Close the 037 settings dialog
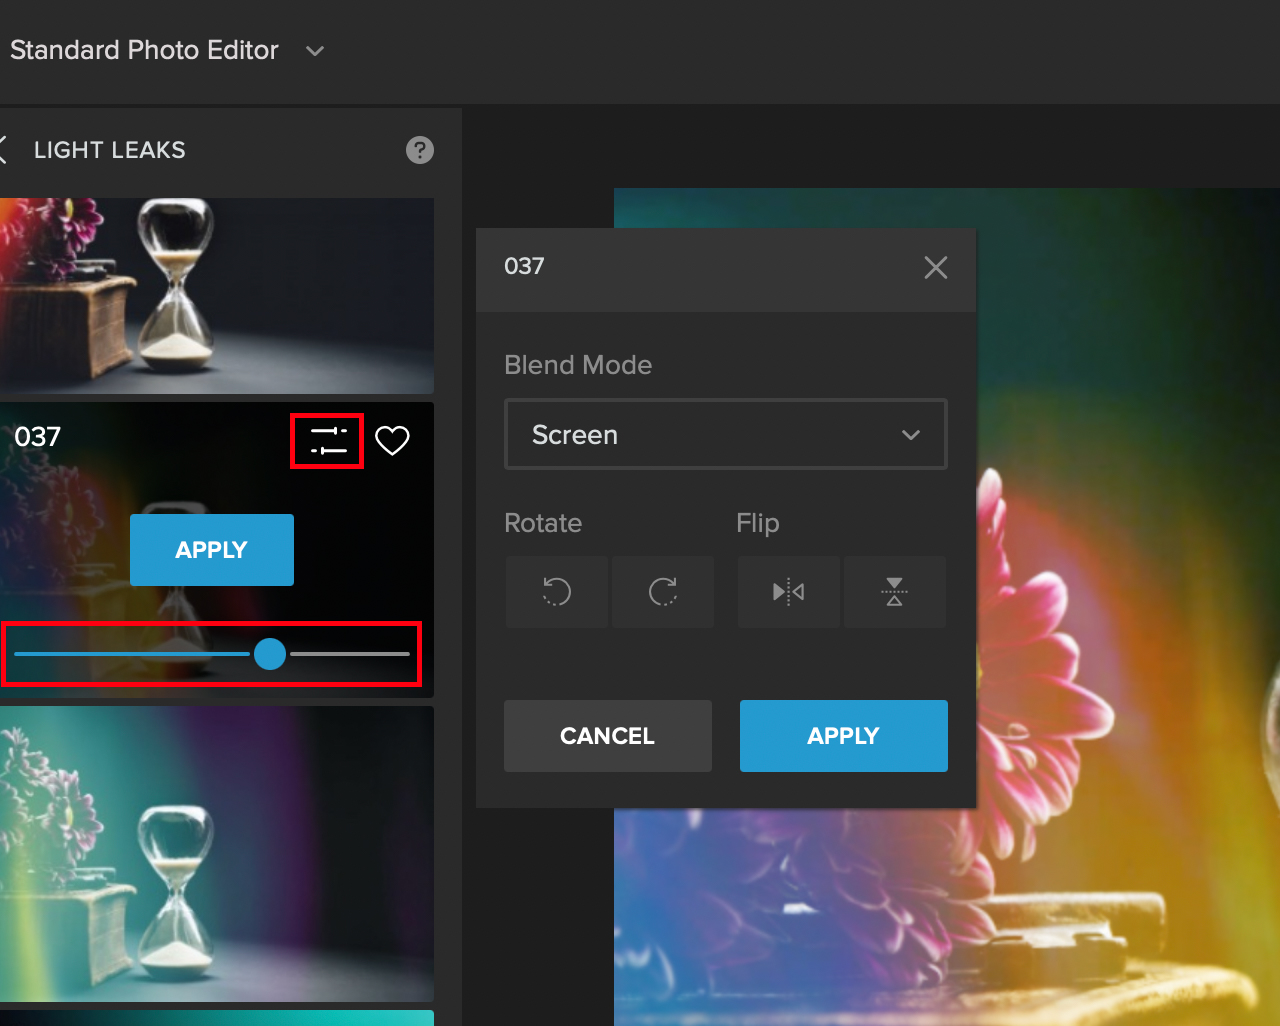 tap(936, 267)
